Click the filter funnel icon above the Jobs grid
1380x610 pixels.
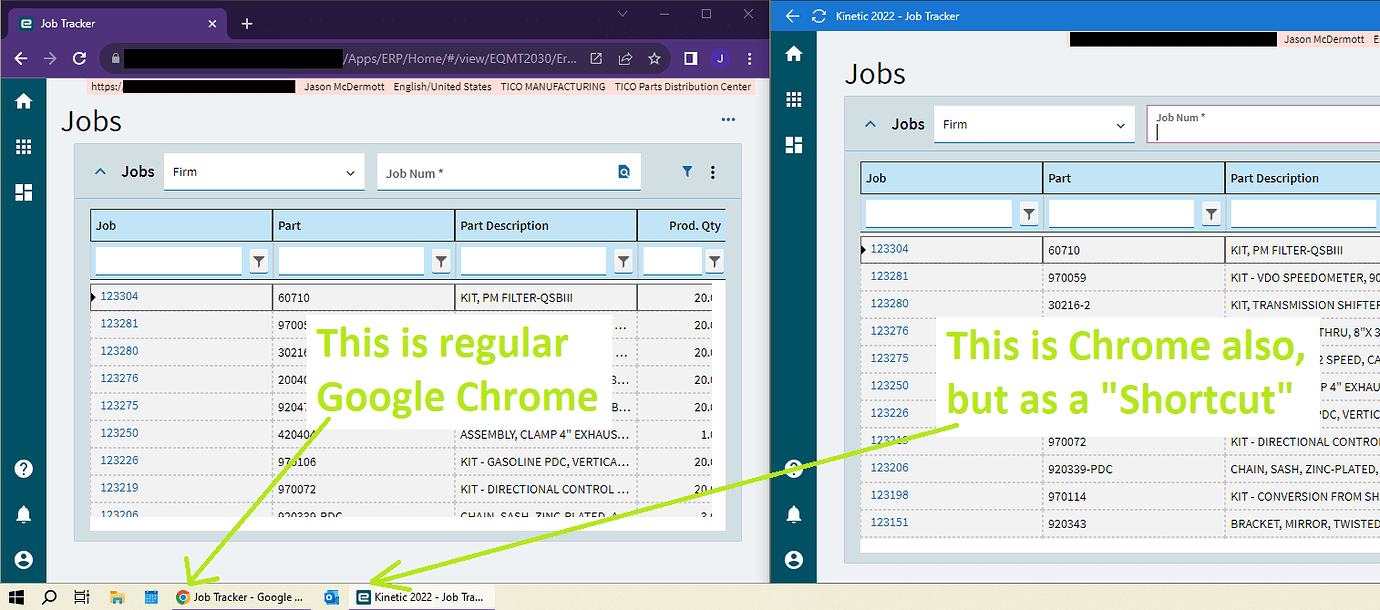(x=687, y=171)
